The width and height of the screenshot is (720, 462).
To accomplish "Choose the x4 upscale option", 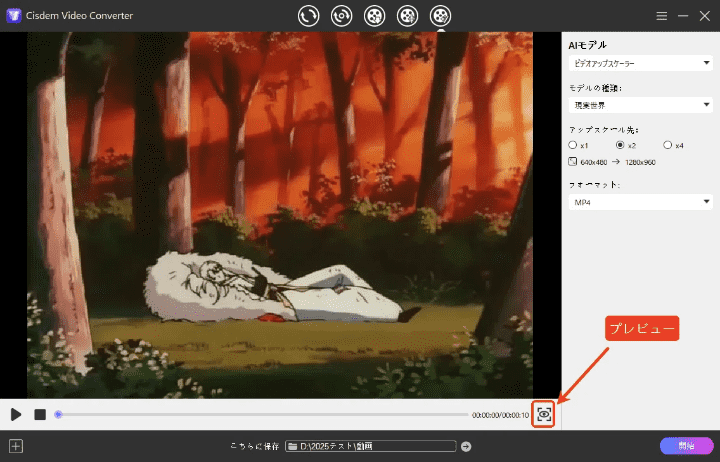I will click(x=667, y=145).
